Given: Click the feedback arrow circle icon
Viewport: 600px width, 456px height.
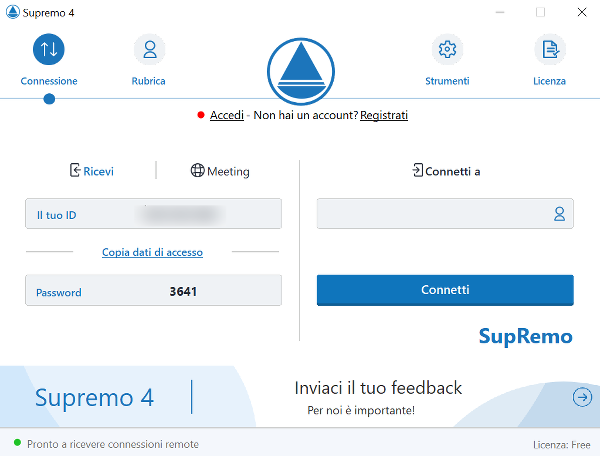Looking at the screenshot, I should pyautogui.click(x=582, y=397).
